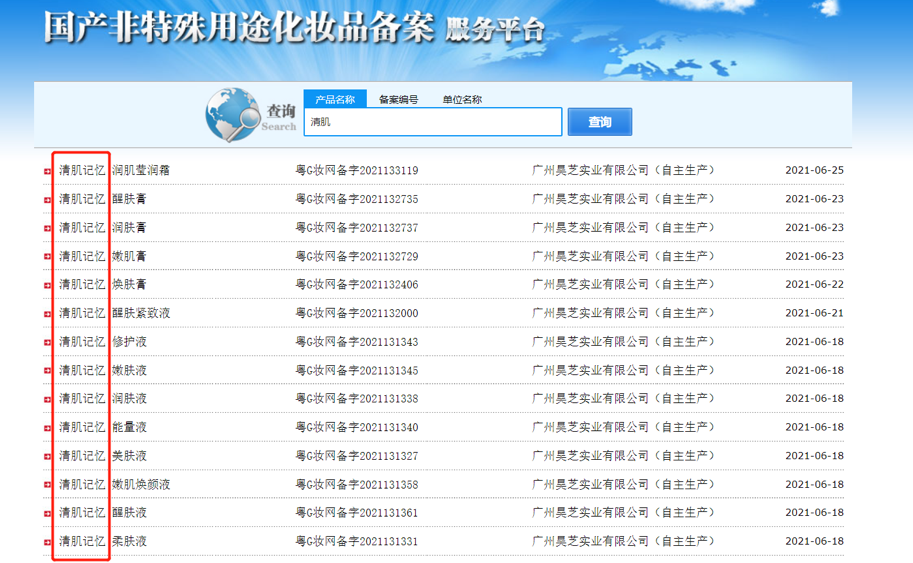
Task: Click record number 粤G妆网备字2021132737
Action: (356, 227)
